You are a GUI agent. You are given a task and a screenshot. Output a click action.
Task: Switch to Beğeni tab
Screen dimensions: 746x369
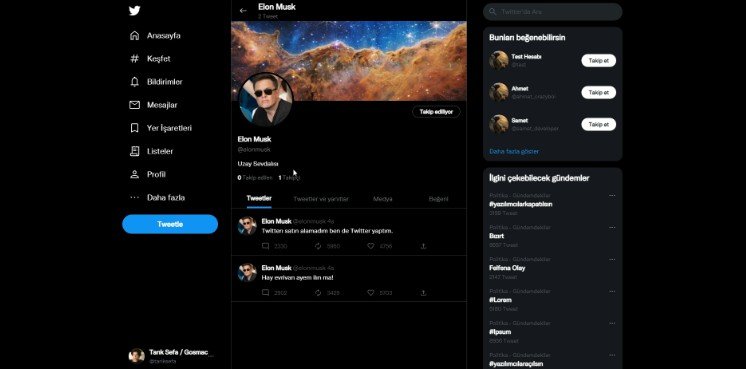438,199
